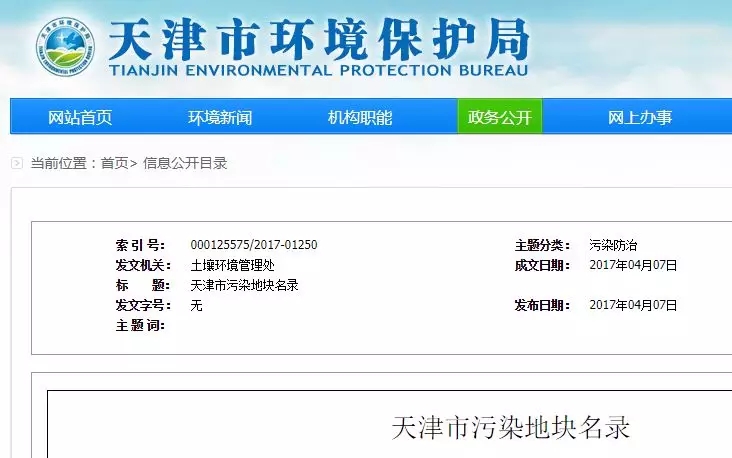Switch to the highlighted 政务公开 tab
Image resolution: width=732 pixels, height=458 pixels.
point(499,117)
